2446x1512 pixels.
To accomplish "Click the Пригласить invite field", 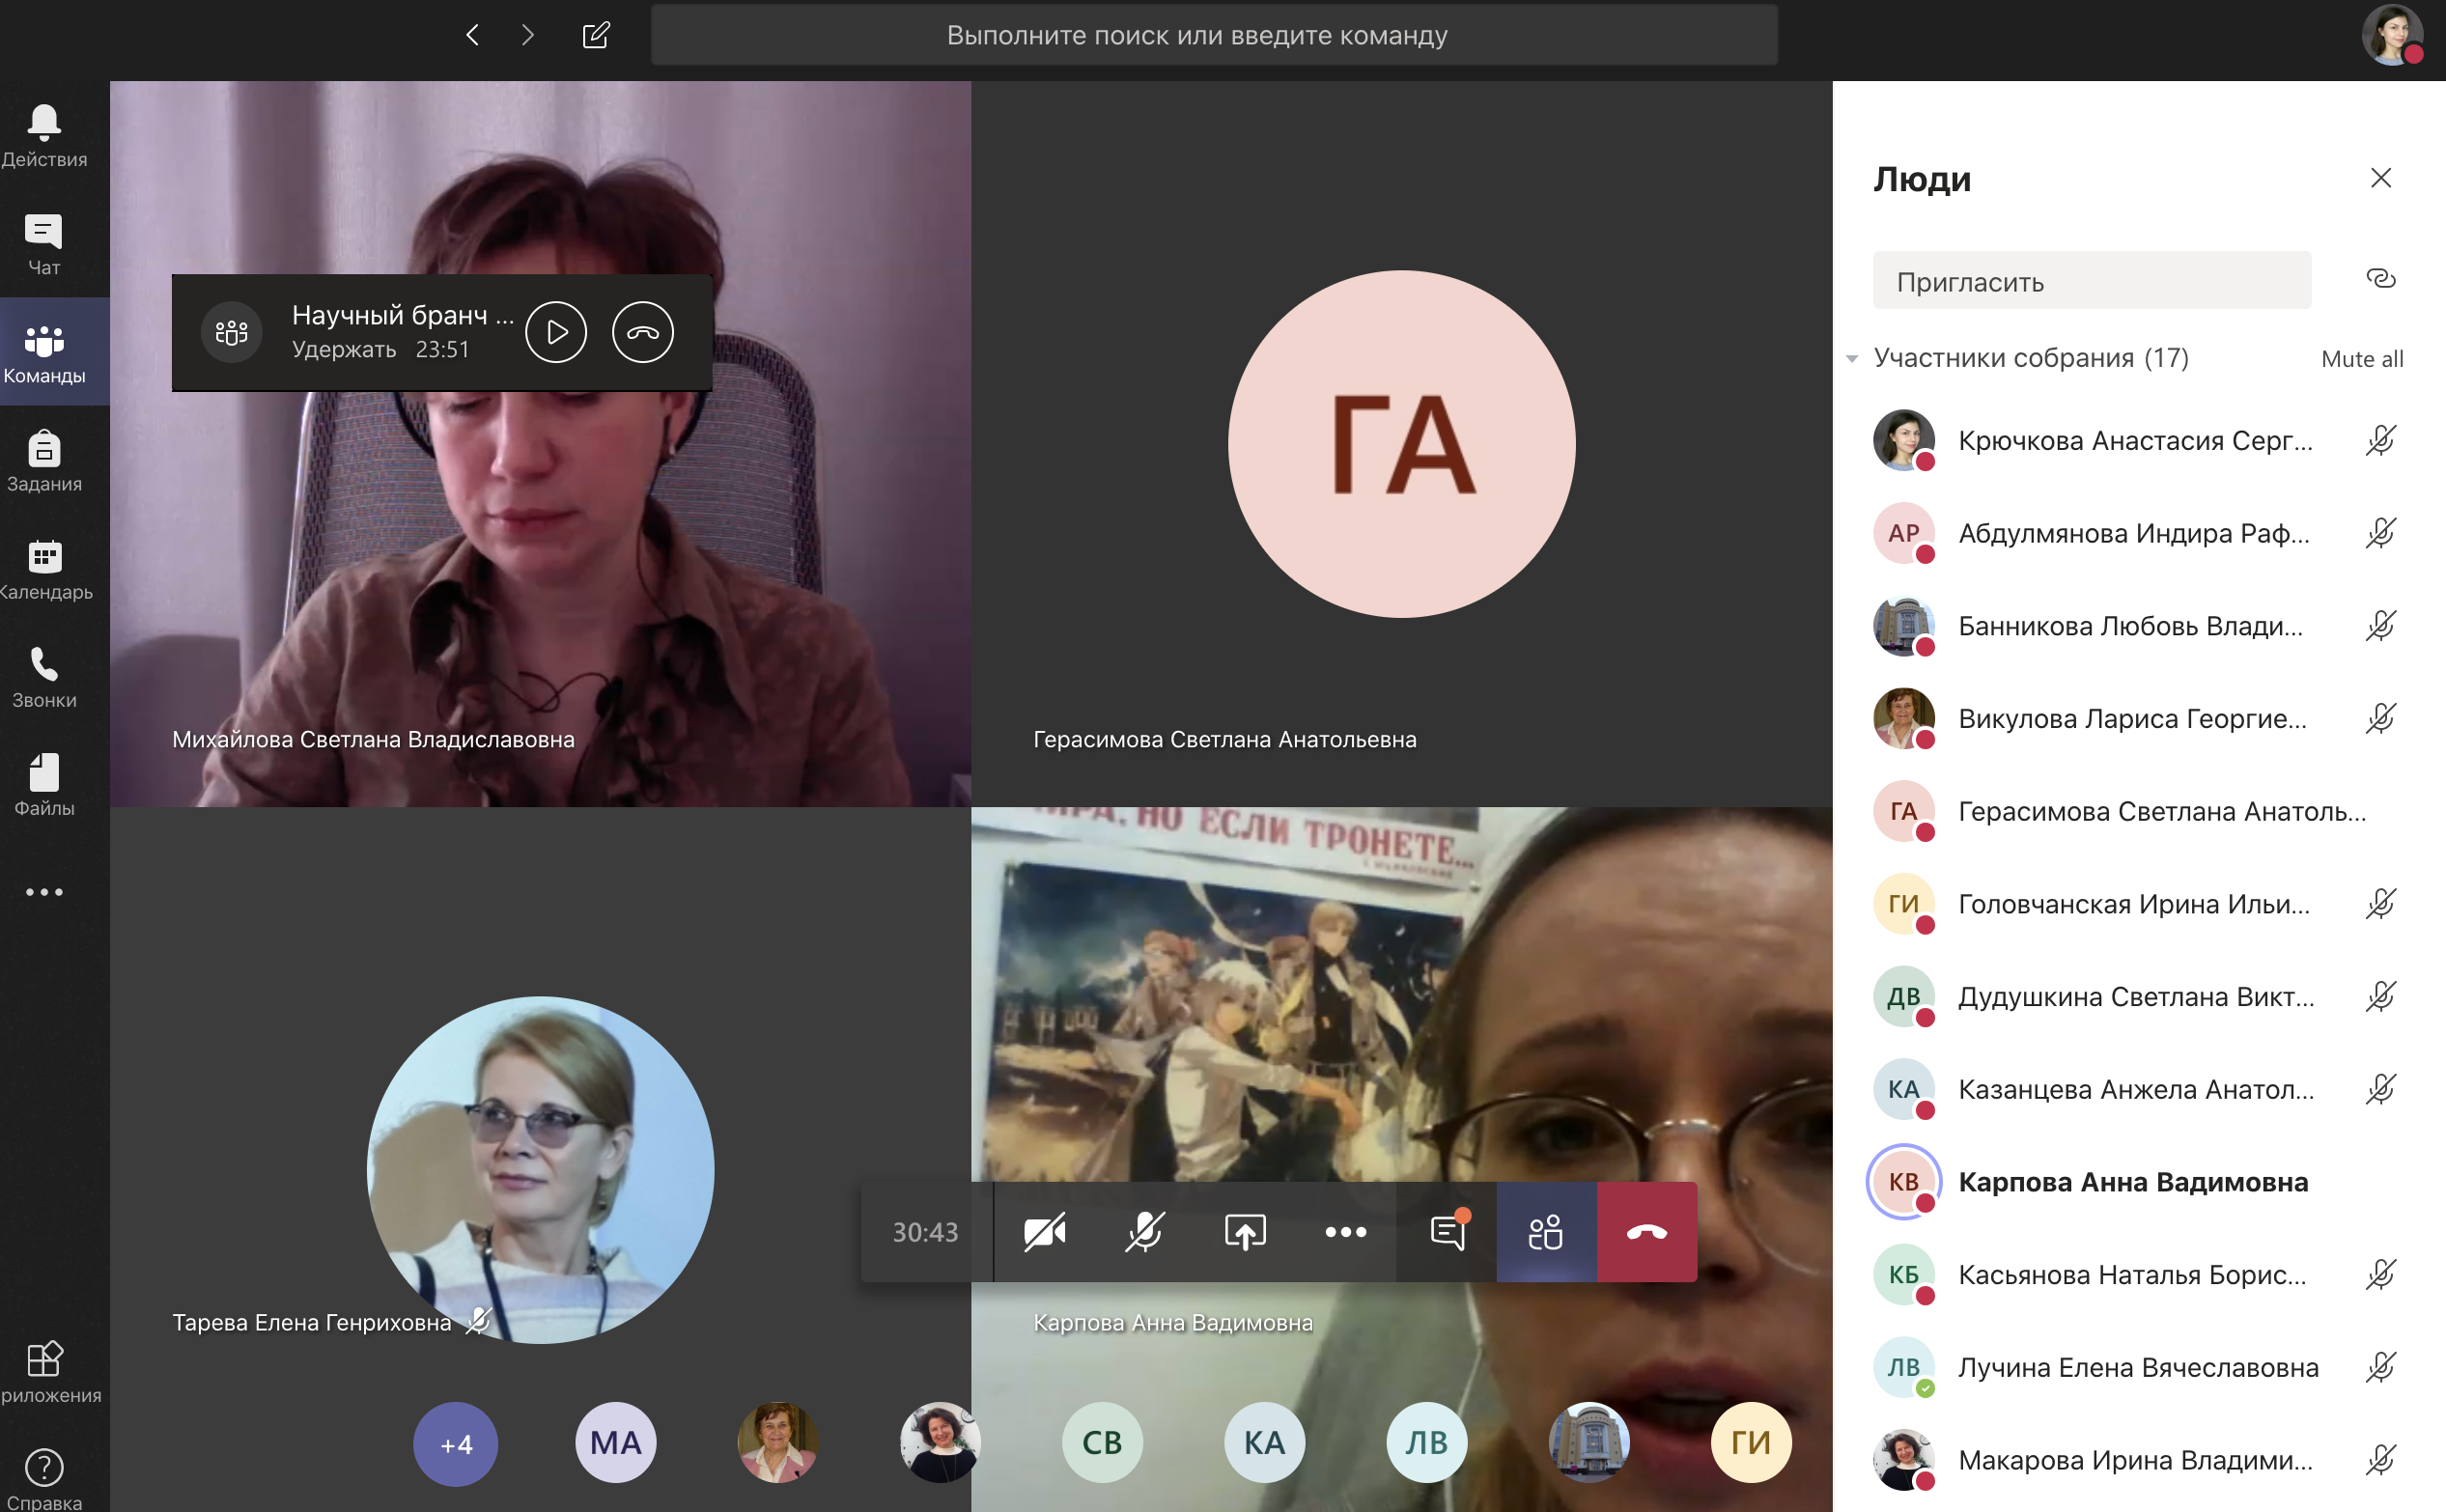I will [2091, 281].
